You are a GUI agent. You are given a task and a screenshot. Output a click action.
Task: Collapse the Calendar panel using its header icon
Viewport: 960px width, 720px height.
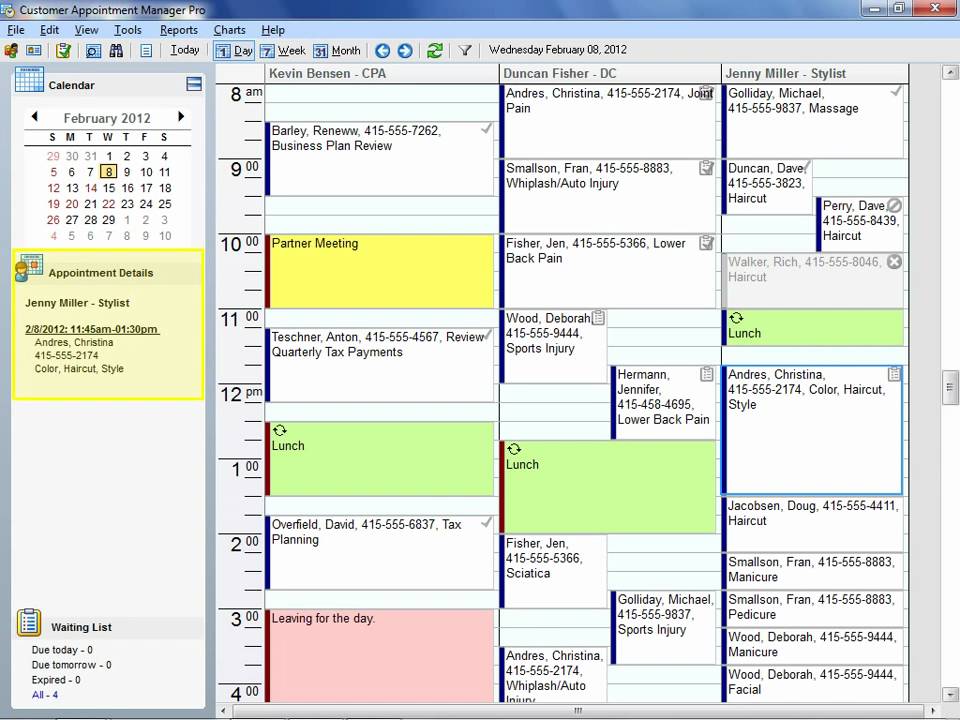(194, 84)
